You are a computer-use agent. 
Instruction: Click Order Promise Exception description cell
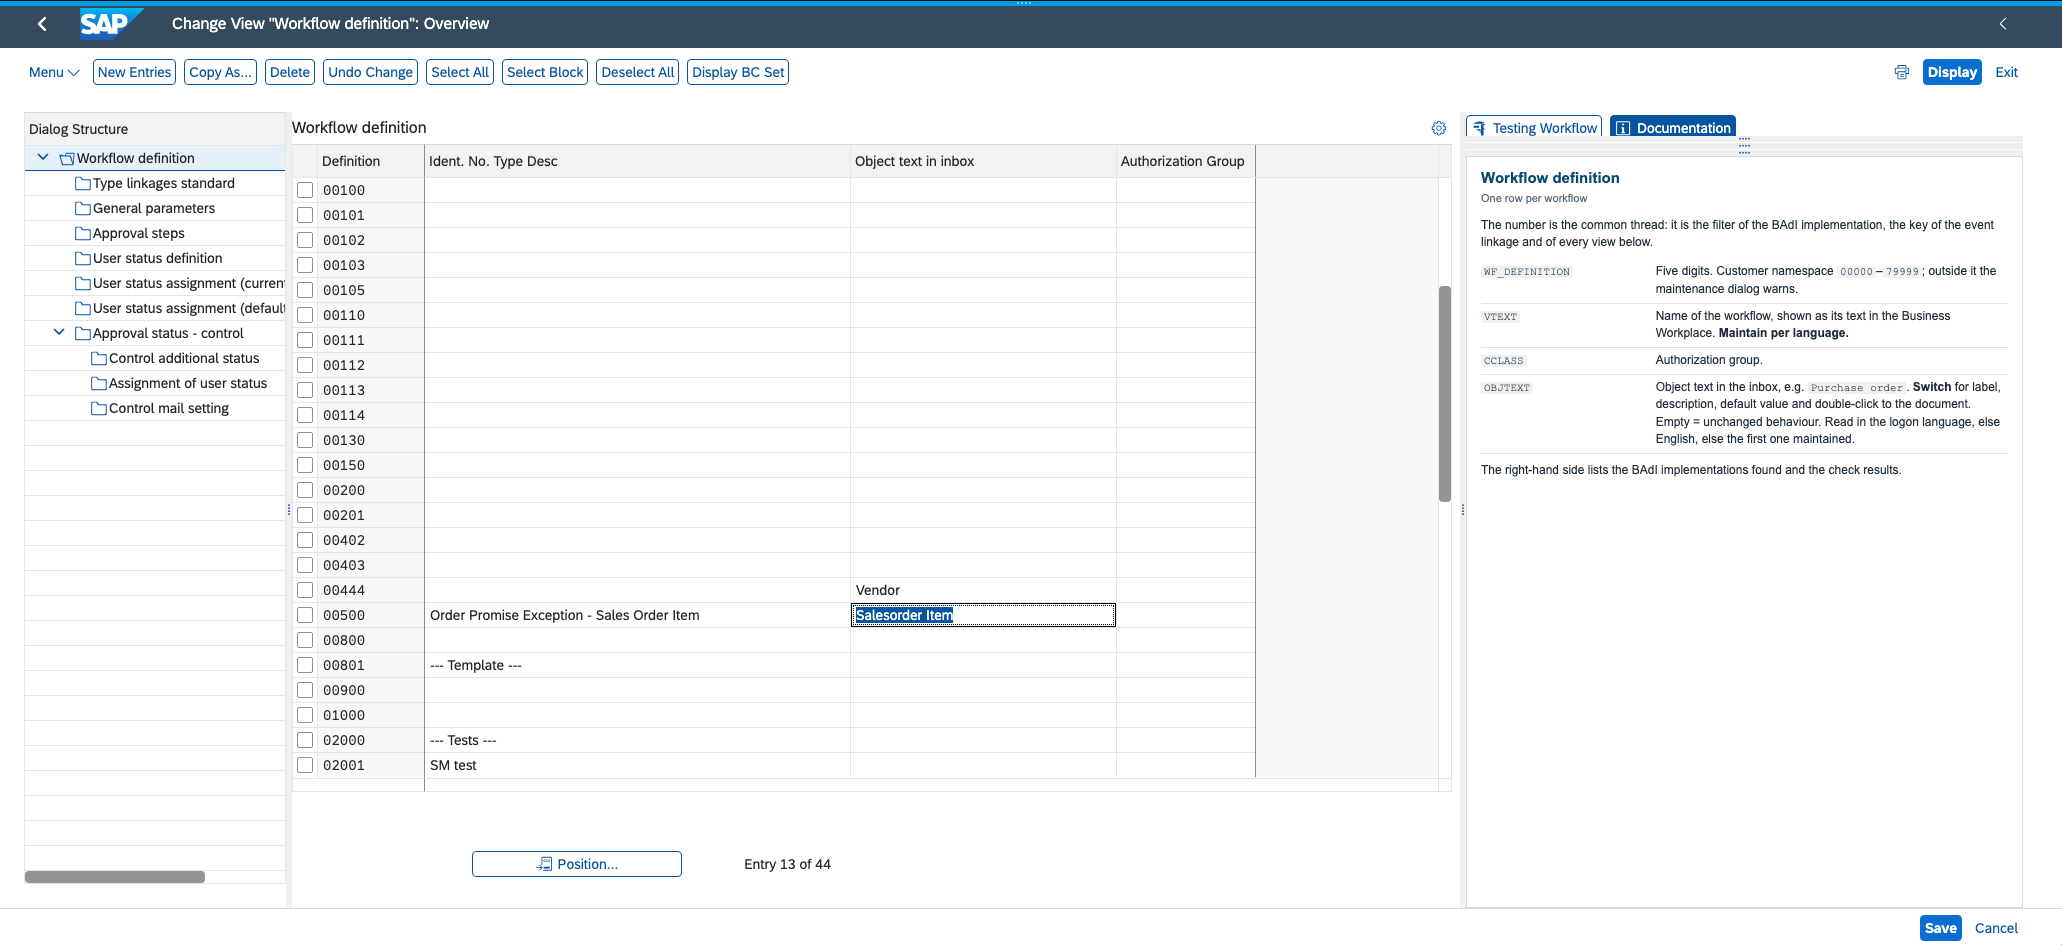point(637,615)
